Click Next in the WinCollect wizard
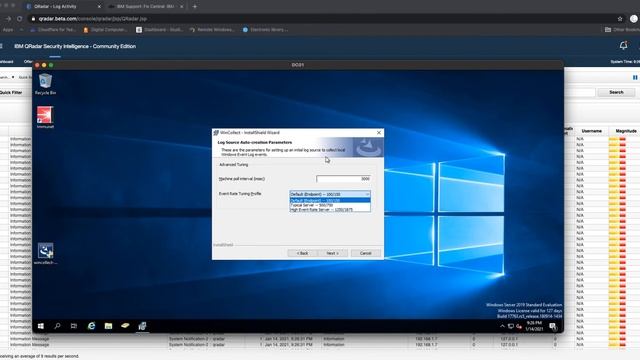This screenshot has height=360, width=640. 332,253
